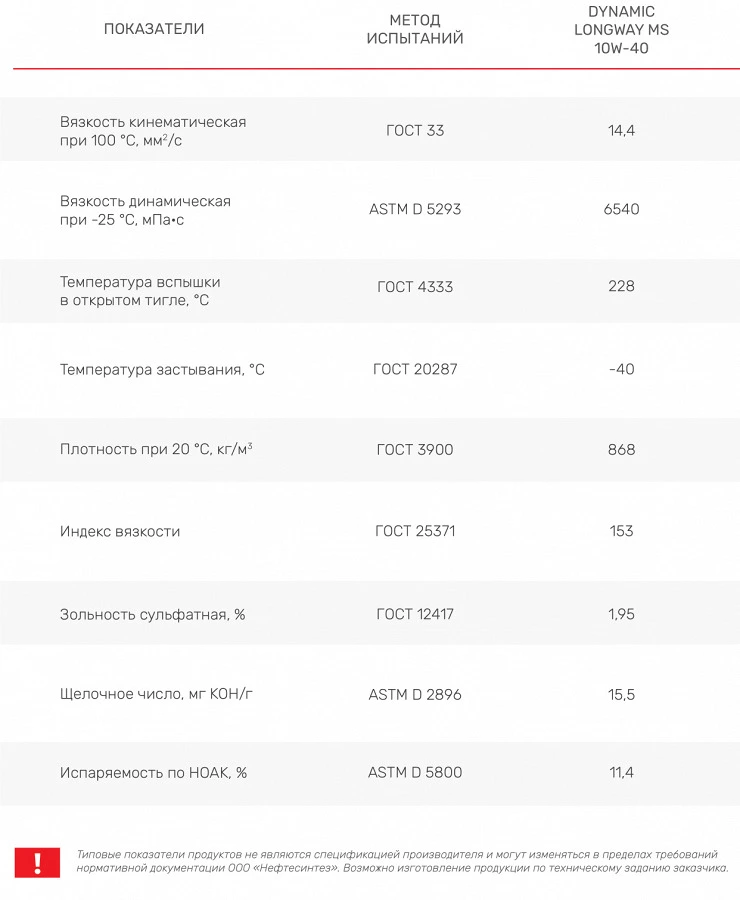The width and height of the screenshot is (740, 900).
Task: Click the disclaimer text about Нефтесинтез
Action: coord(402,861)
